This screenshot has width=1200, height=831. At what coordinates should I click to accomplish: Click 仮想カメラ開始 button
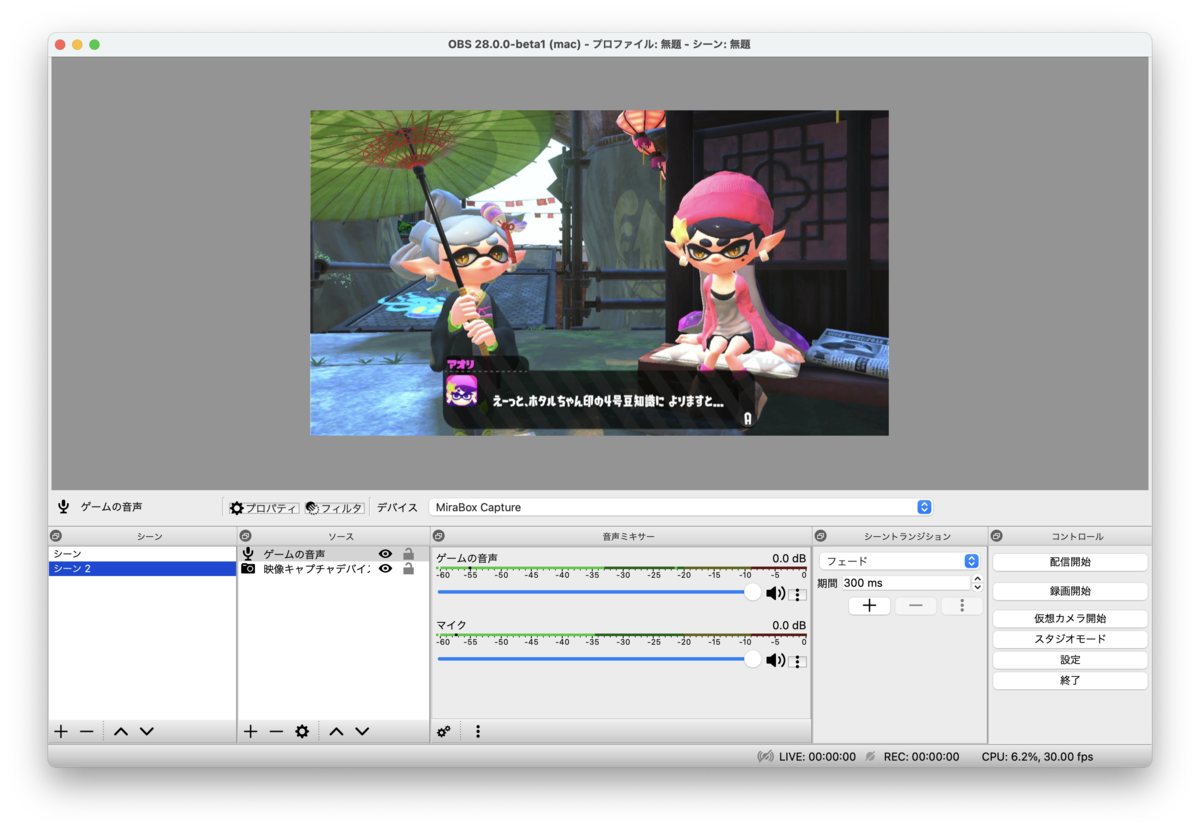pyautogui.click(x=1070, y=619)
